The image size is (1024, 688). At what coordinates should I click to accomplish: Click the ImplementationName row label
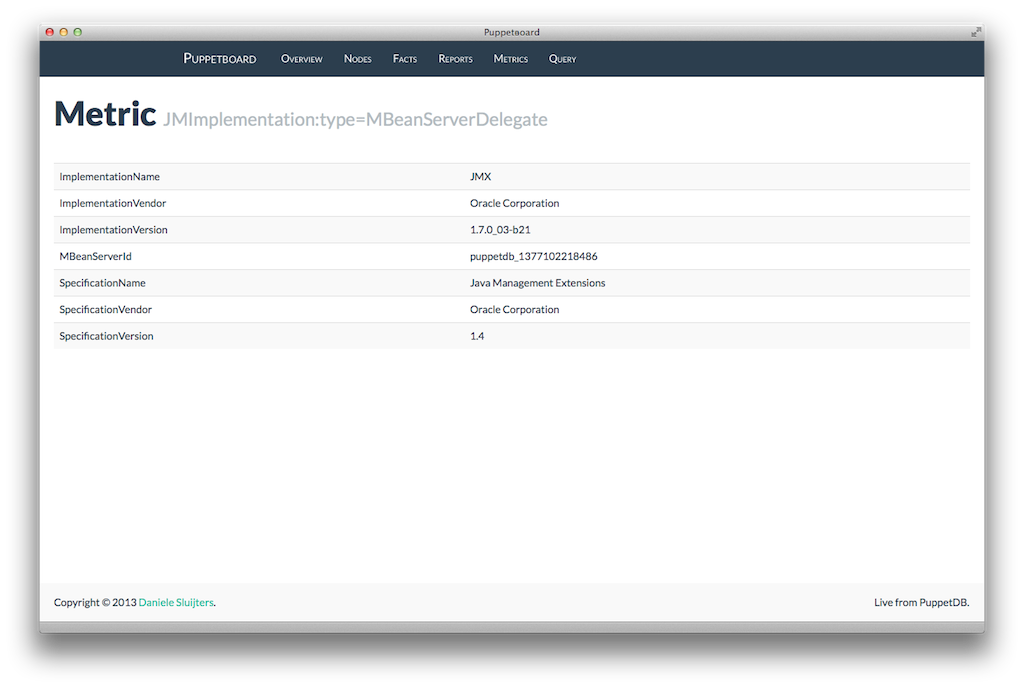109,176
